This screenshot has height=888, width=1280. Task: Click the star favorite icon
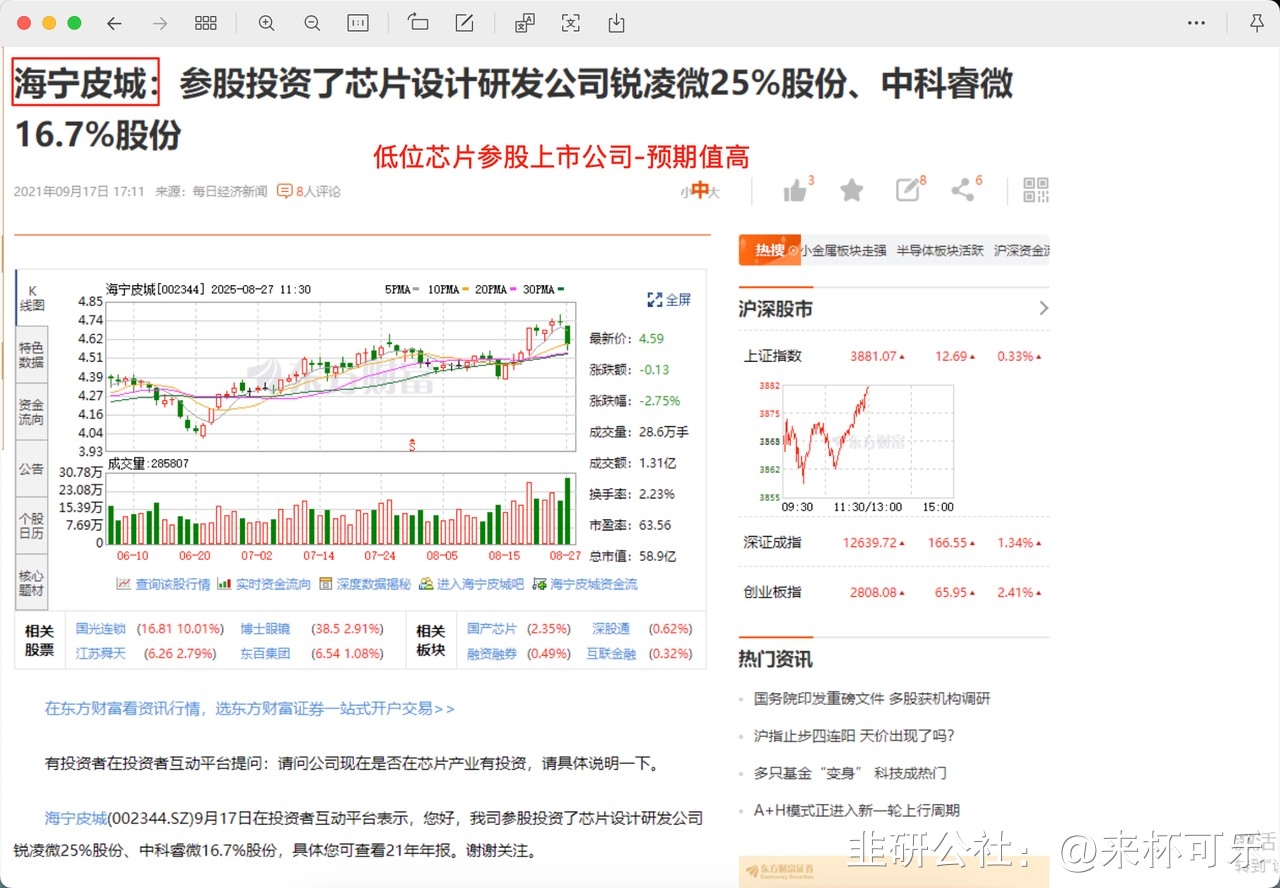pyautogui.click(x=852, y=190)
